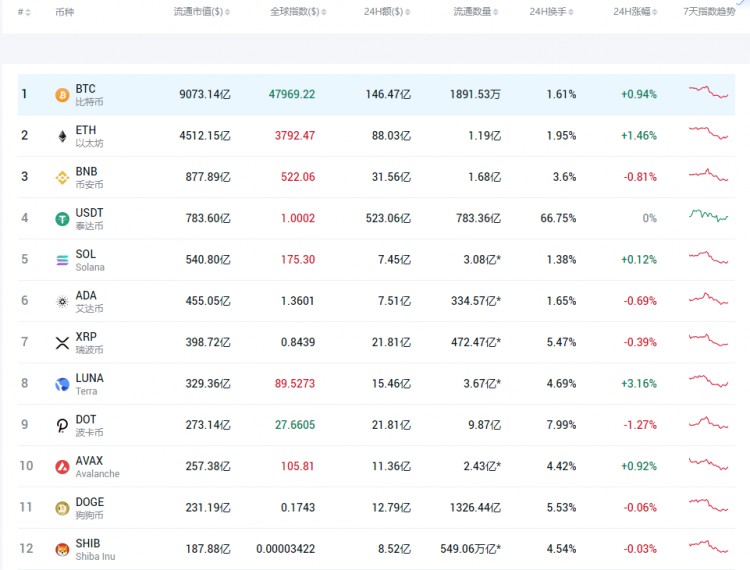Click ETH price 3792.47

pyautogui.click(x=295, y=136)
